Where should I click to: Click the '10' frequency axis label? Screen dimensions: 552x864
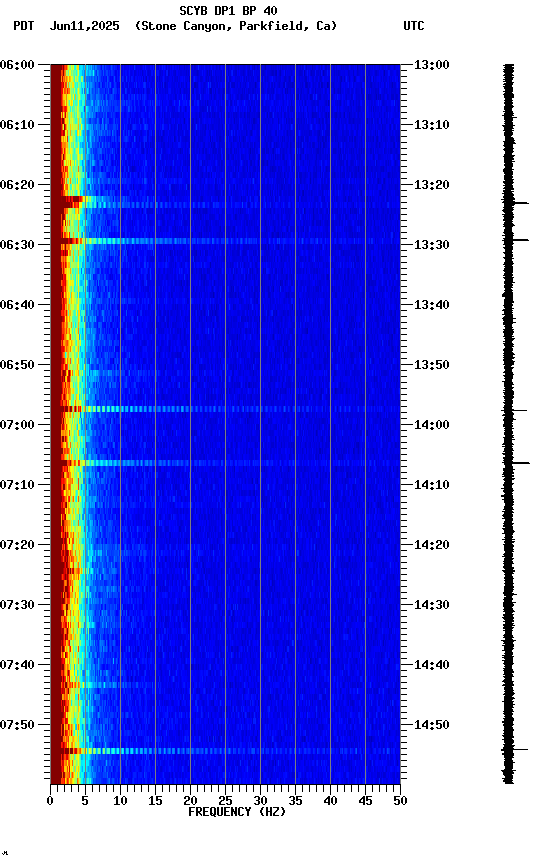point(120,801)
